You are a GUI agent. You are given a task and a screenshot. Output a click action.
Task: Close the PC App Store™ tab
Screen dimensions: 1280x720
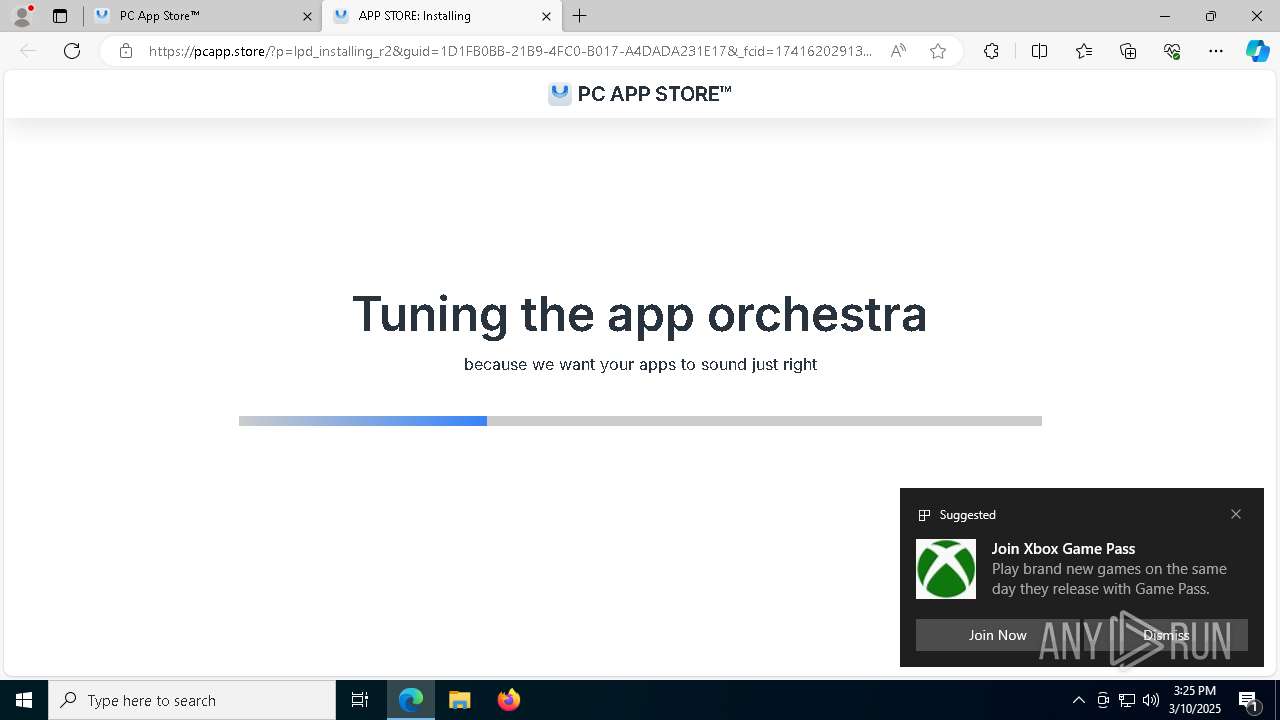point(307,16)
